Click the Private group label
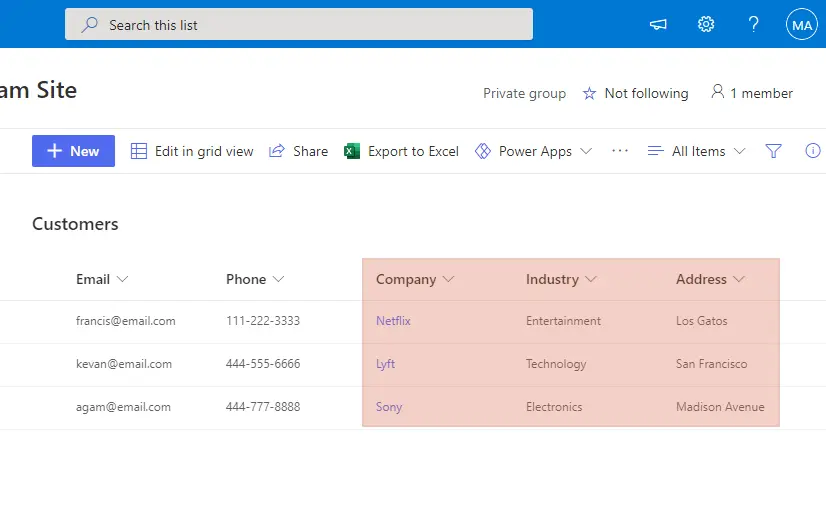Viewport: 826px width, 515px height. pos(524,93)
